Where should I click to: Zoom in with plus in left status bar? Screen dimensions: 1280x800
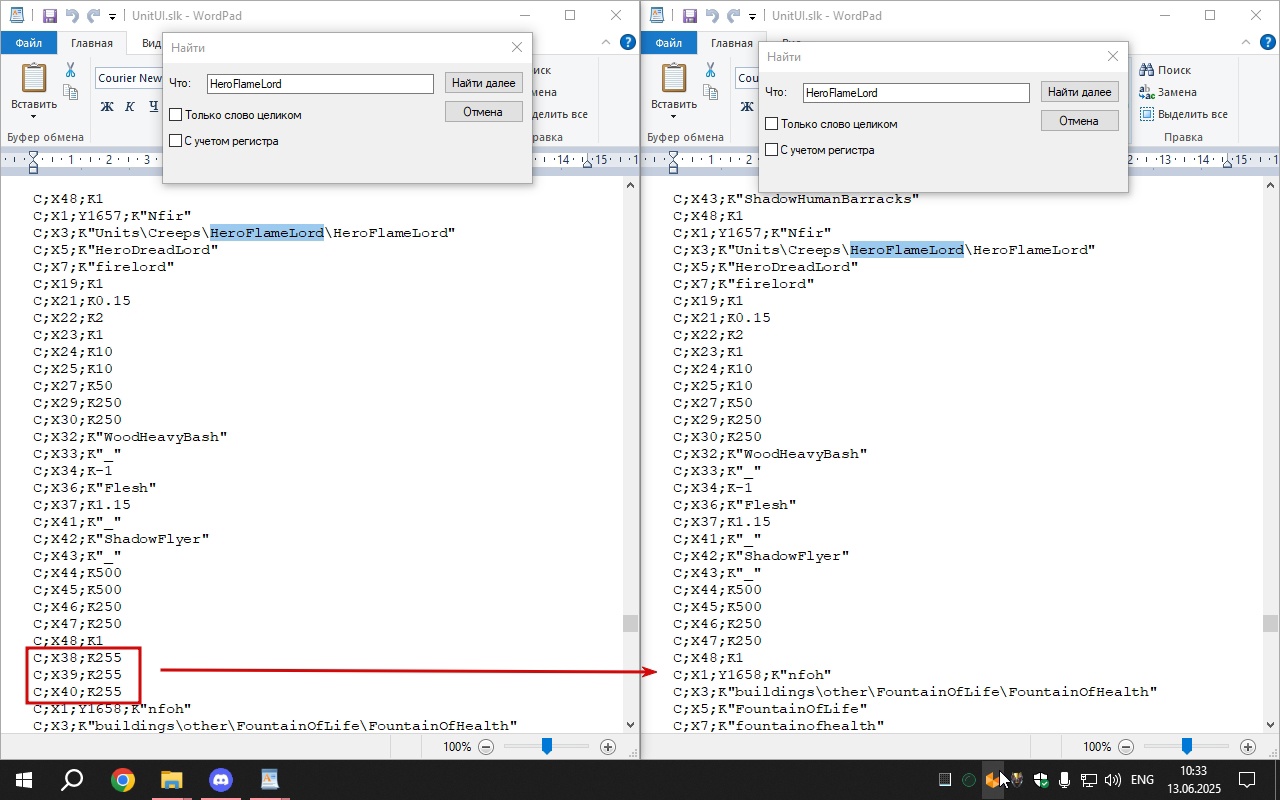pyautogui.click(x=608, y=747)
